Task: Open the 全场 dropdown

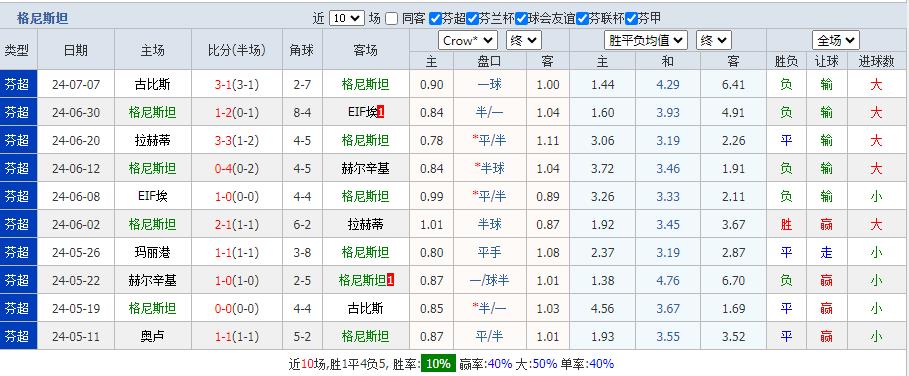Action: pos(835,41)
